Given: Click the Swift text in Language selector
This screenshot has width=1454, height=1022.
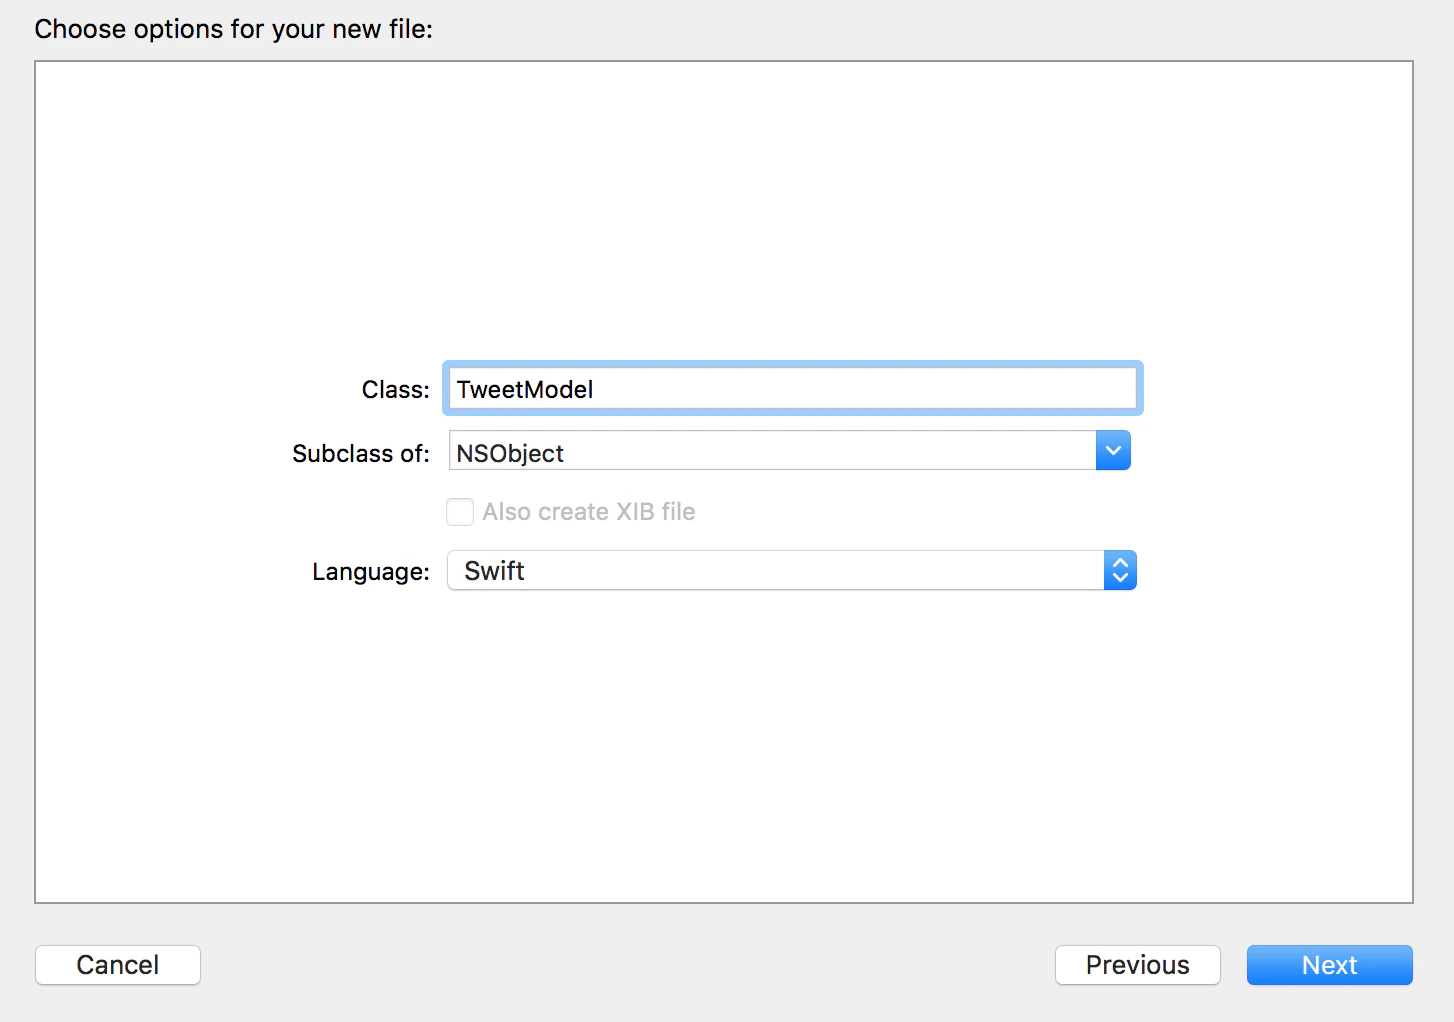Looking at the screenshot, I should (494, 571).
